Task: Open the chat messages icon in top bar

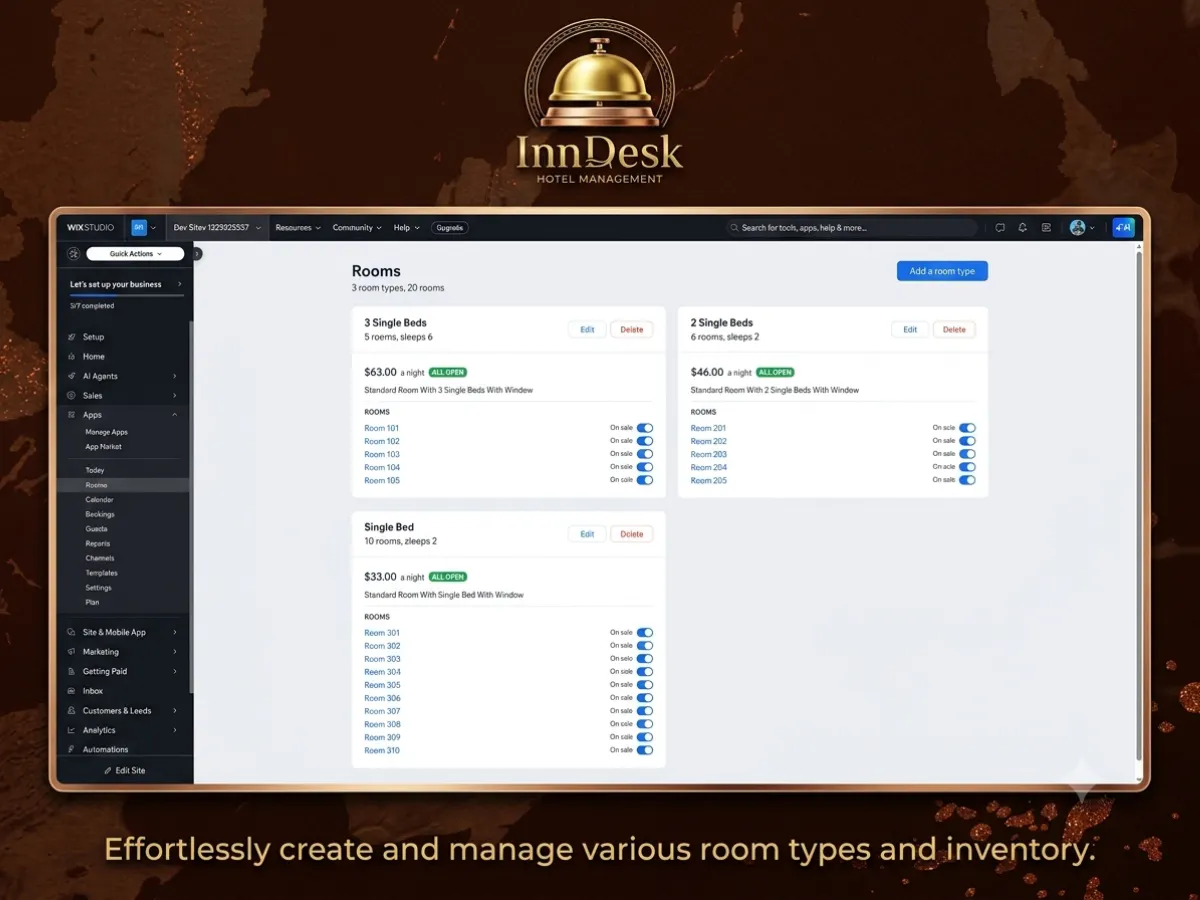Action: tap(999, 228)
